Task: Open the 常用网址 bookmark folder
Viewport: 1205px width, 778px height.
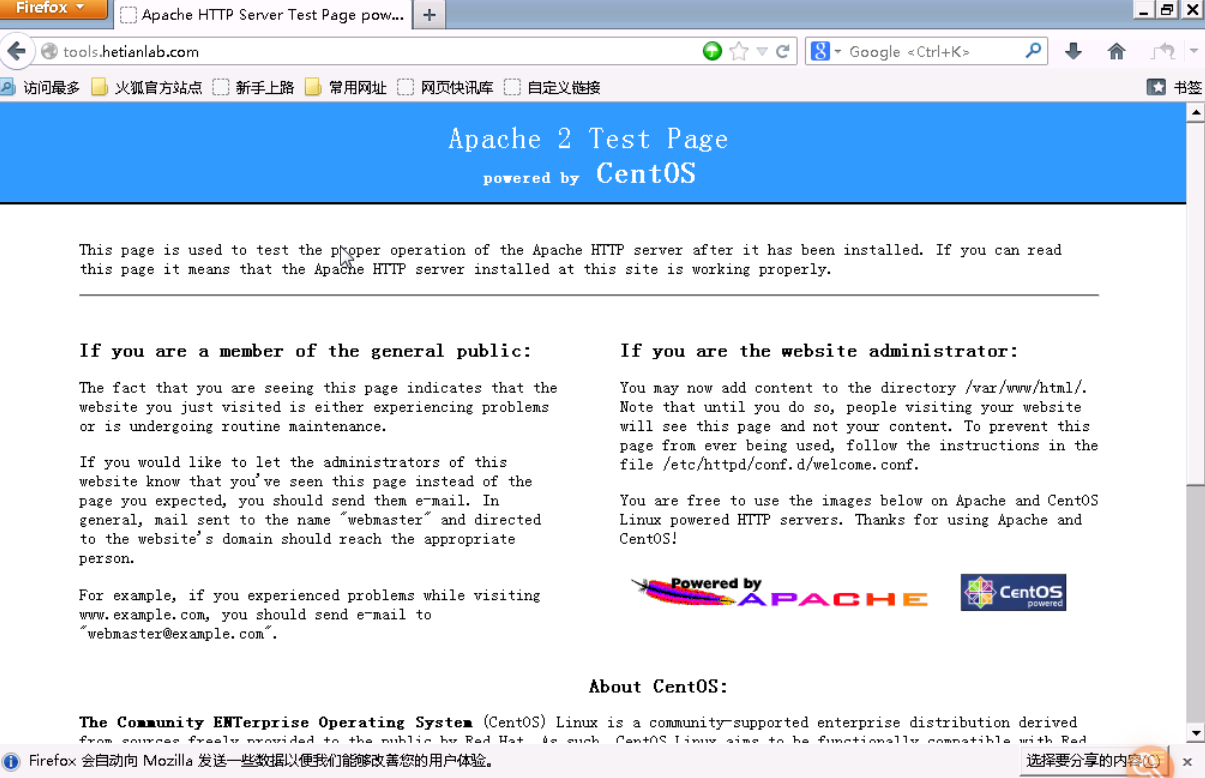Action: [x=346, y=88]
